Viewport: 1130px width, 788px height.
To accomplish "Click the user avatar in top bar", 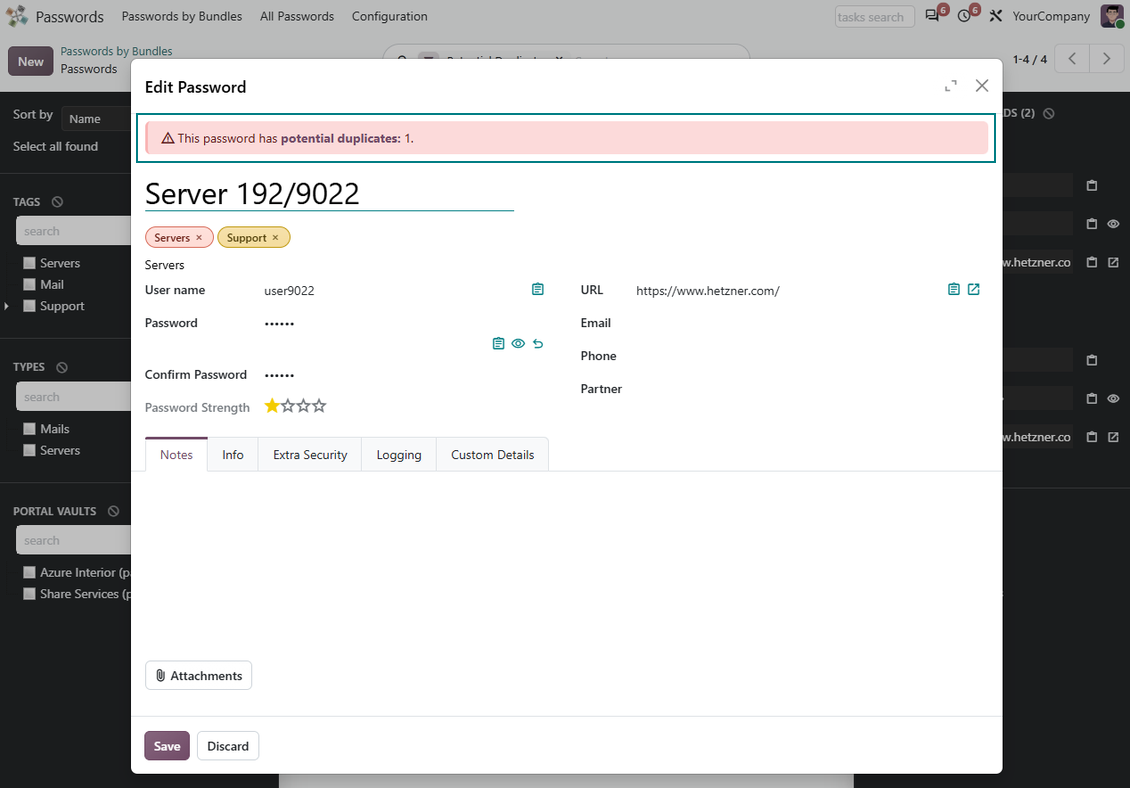I will [x=1112, y=16].
